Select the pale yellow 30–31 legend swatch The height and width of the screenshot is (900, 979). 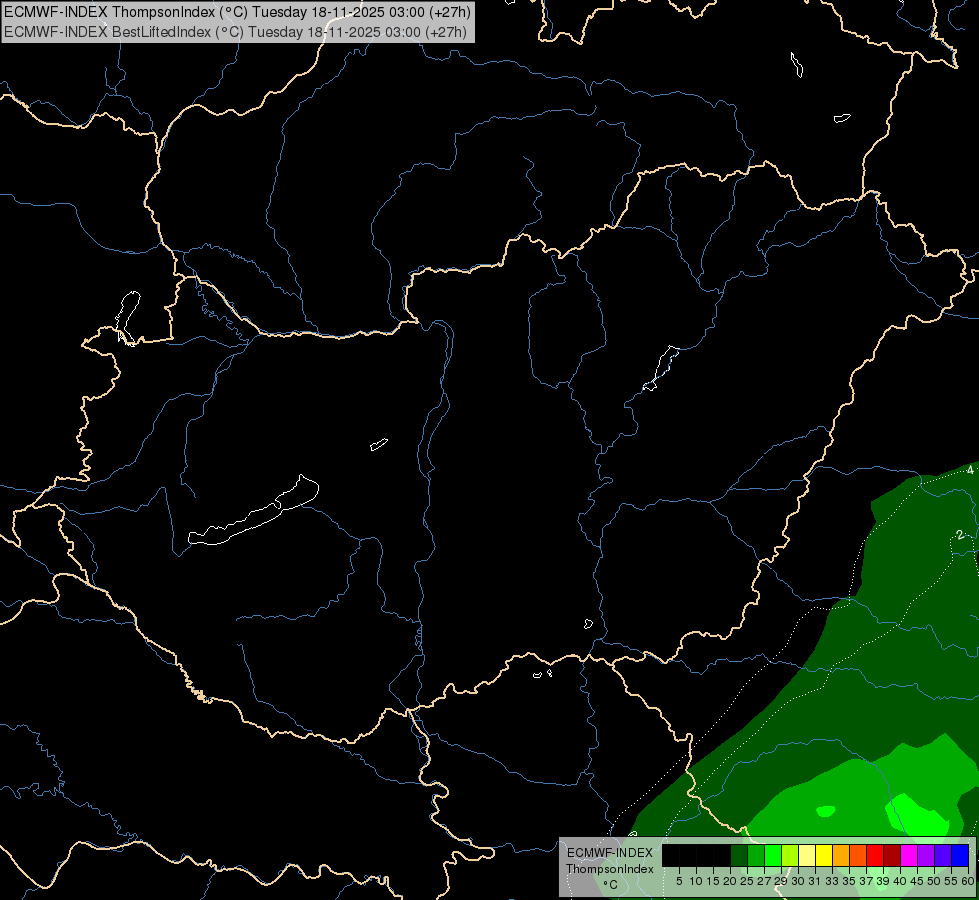807,855
